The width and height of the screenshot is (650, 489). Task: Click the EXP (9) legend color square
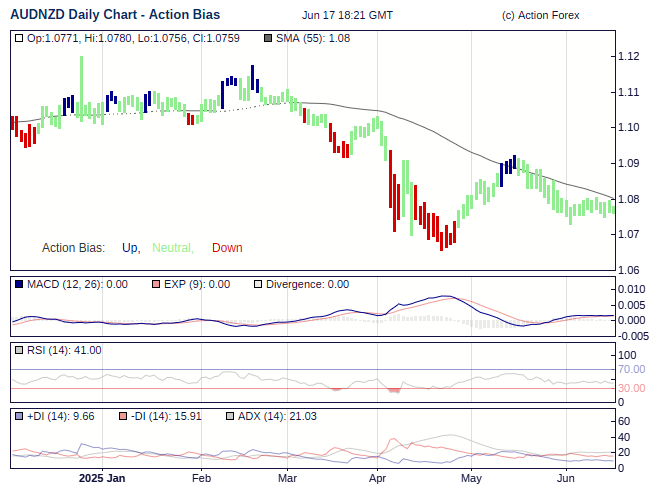(155, 284)
